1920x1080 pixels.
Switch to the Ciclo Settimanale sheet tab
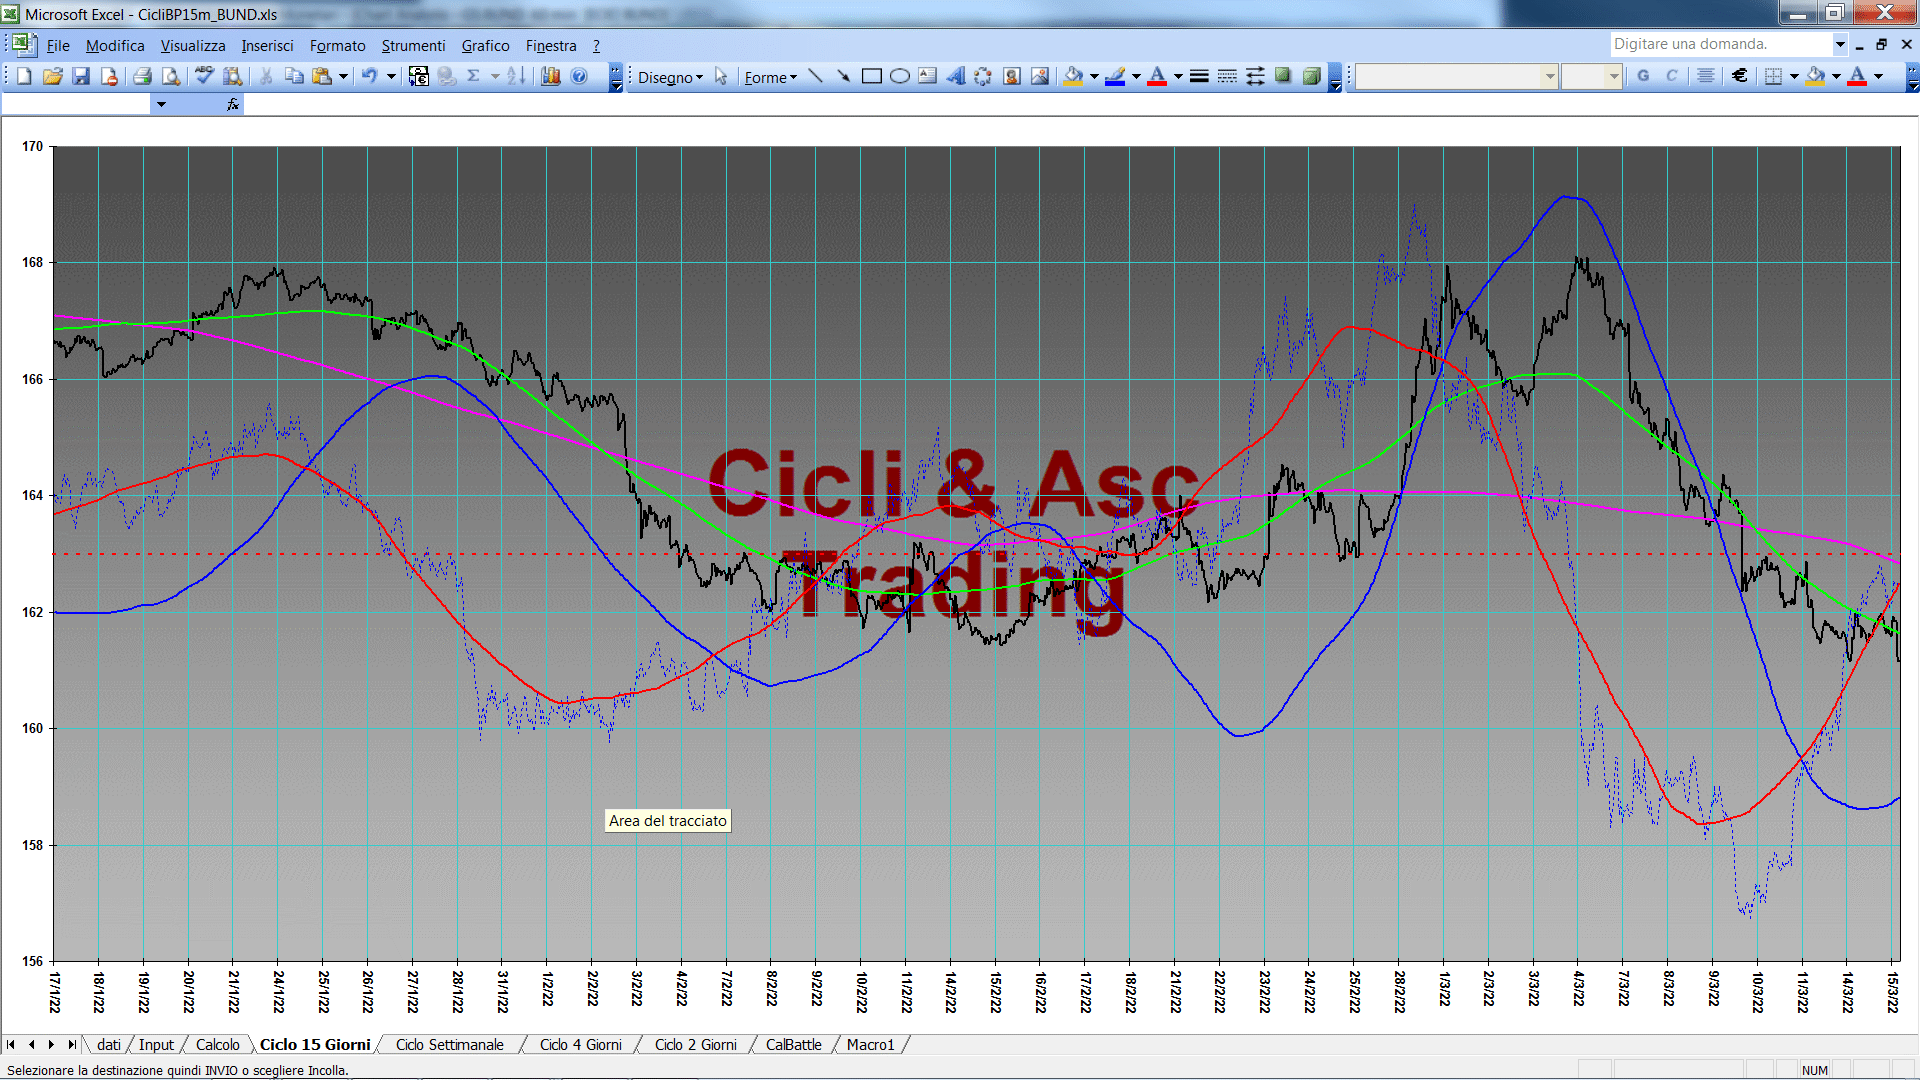point(449,1045)
